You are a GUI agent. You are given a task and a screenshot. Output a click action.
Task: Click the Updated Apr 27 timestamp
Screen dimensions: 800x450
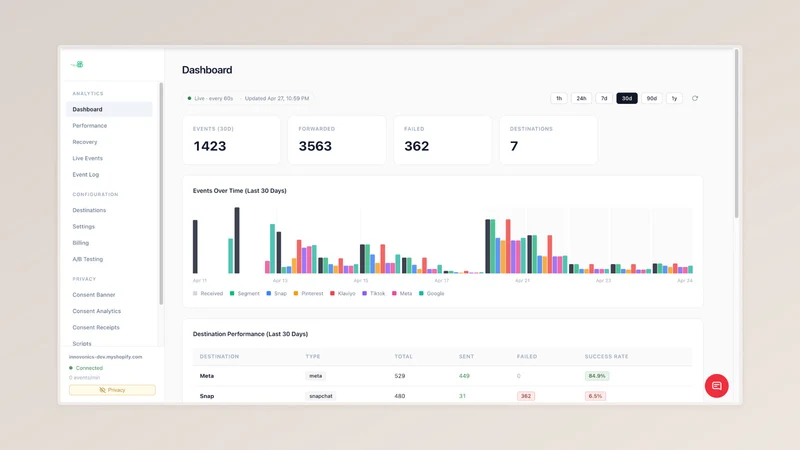277,98
